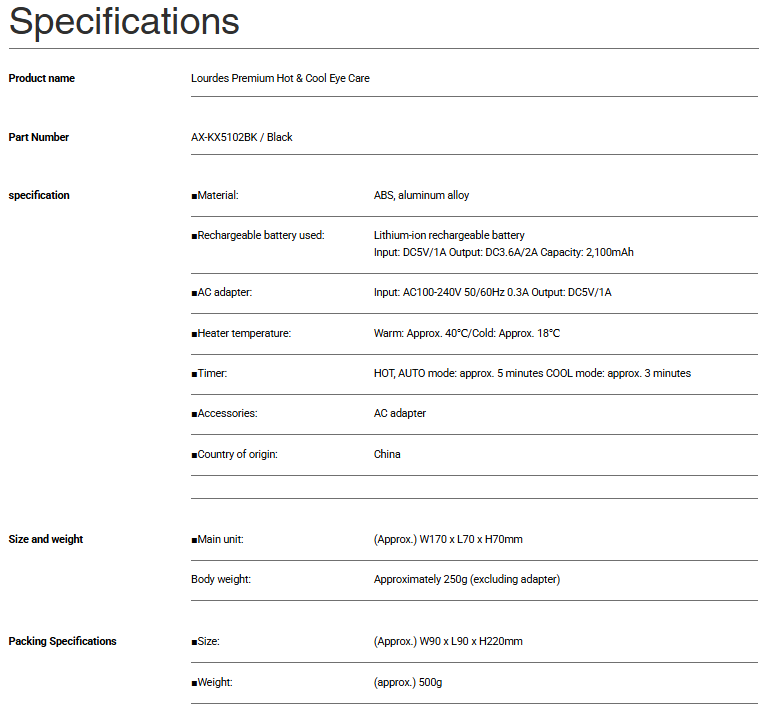The height and width of the screenshot is (706, 760).
Task: Click the 'AC adapter:' specification label
Action: (221, 293)
